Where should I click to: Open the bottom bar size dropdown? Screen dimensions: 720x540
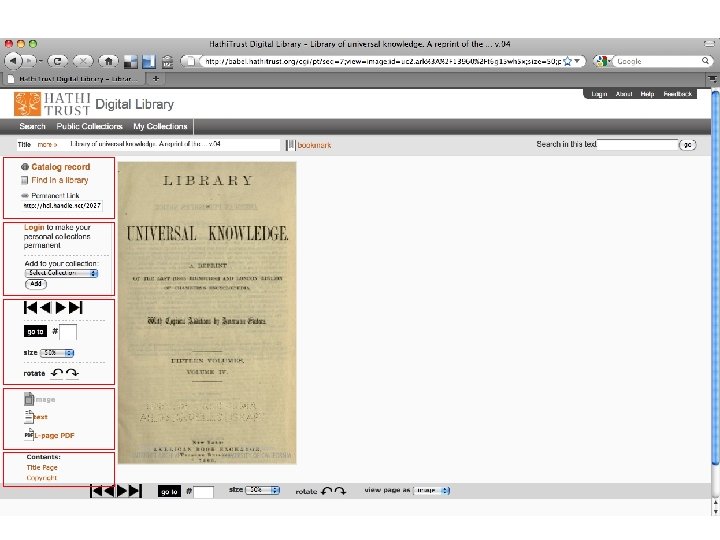pos(263,490)
